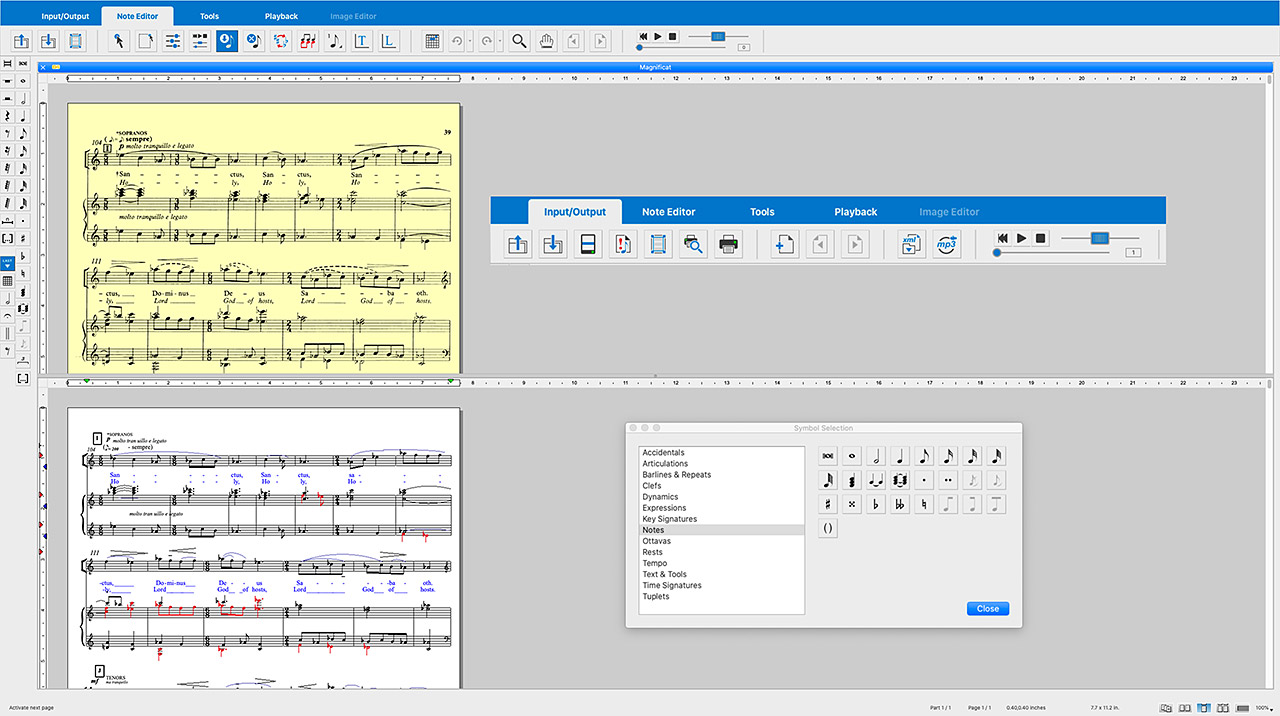The width and height of the screenshot is (1280, 716).
Task: Open the undo history dropdown arrow
Action: coord(470,42)
